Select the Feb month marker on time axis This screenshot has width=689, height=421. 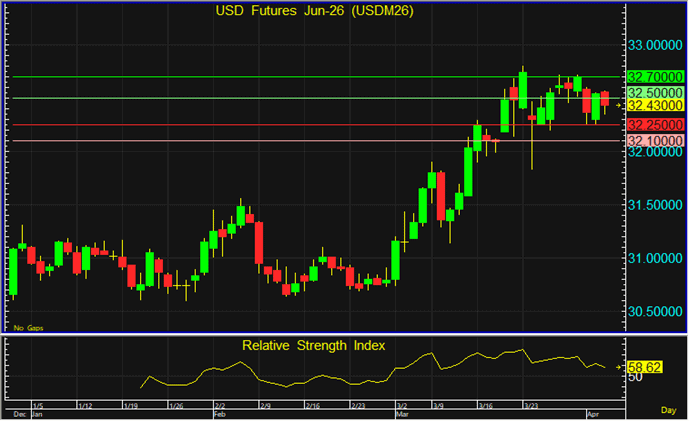coord(220,413)
